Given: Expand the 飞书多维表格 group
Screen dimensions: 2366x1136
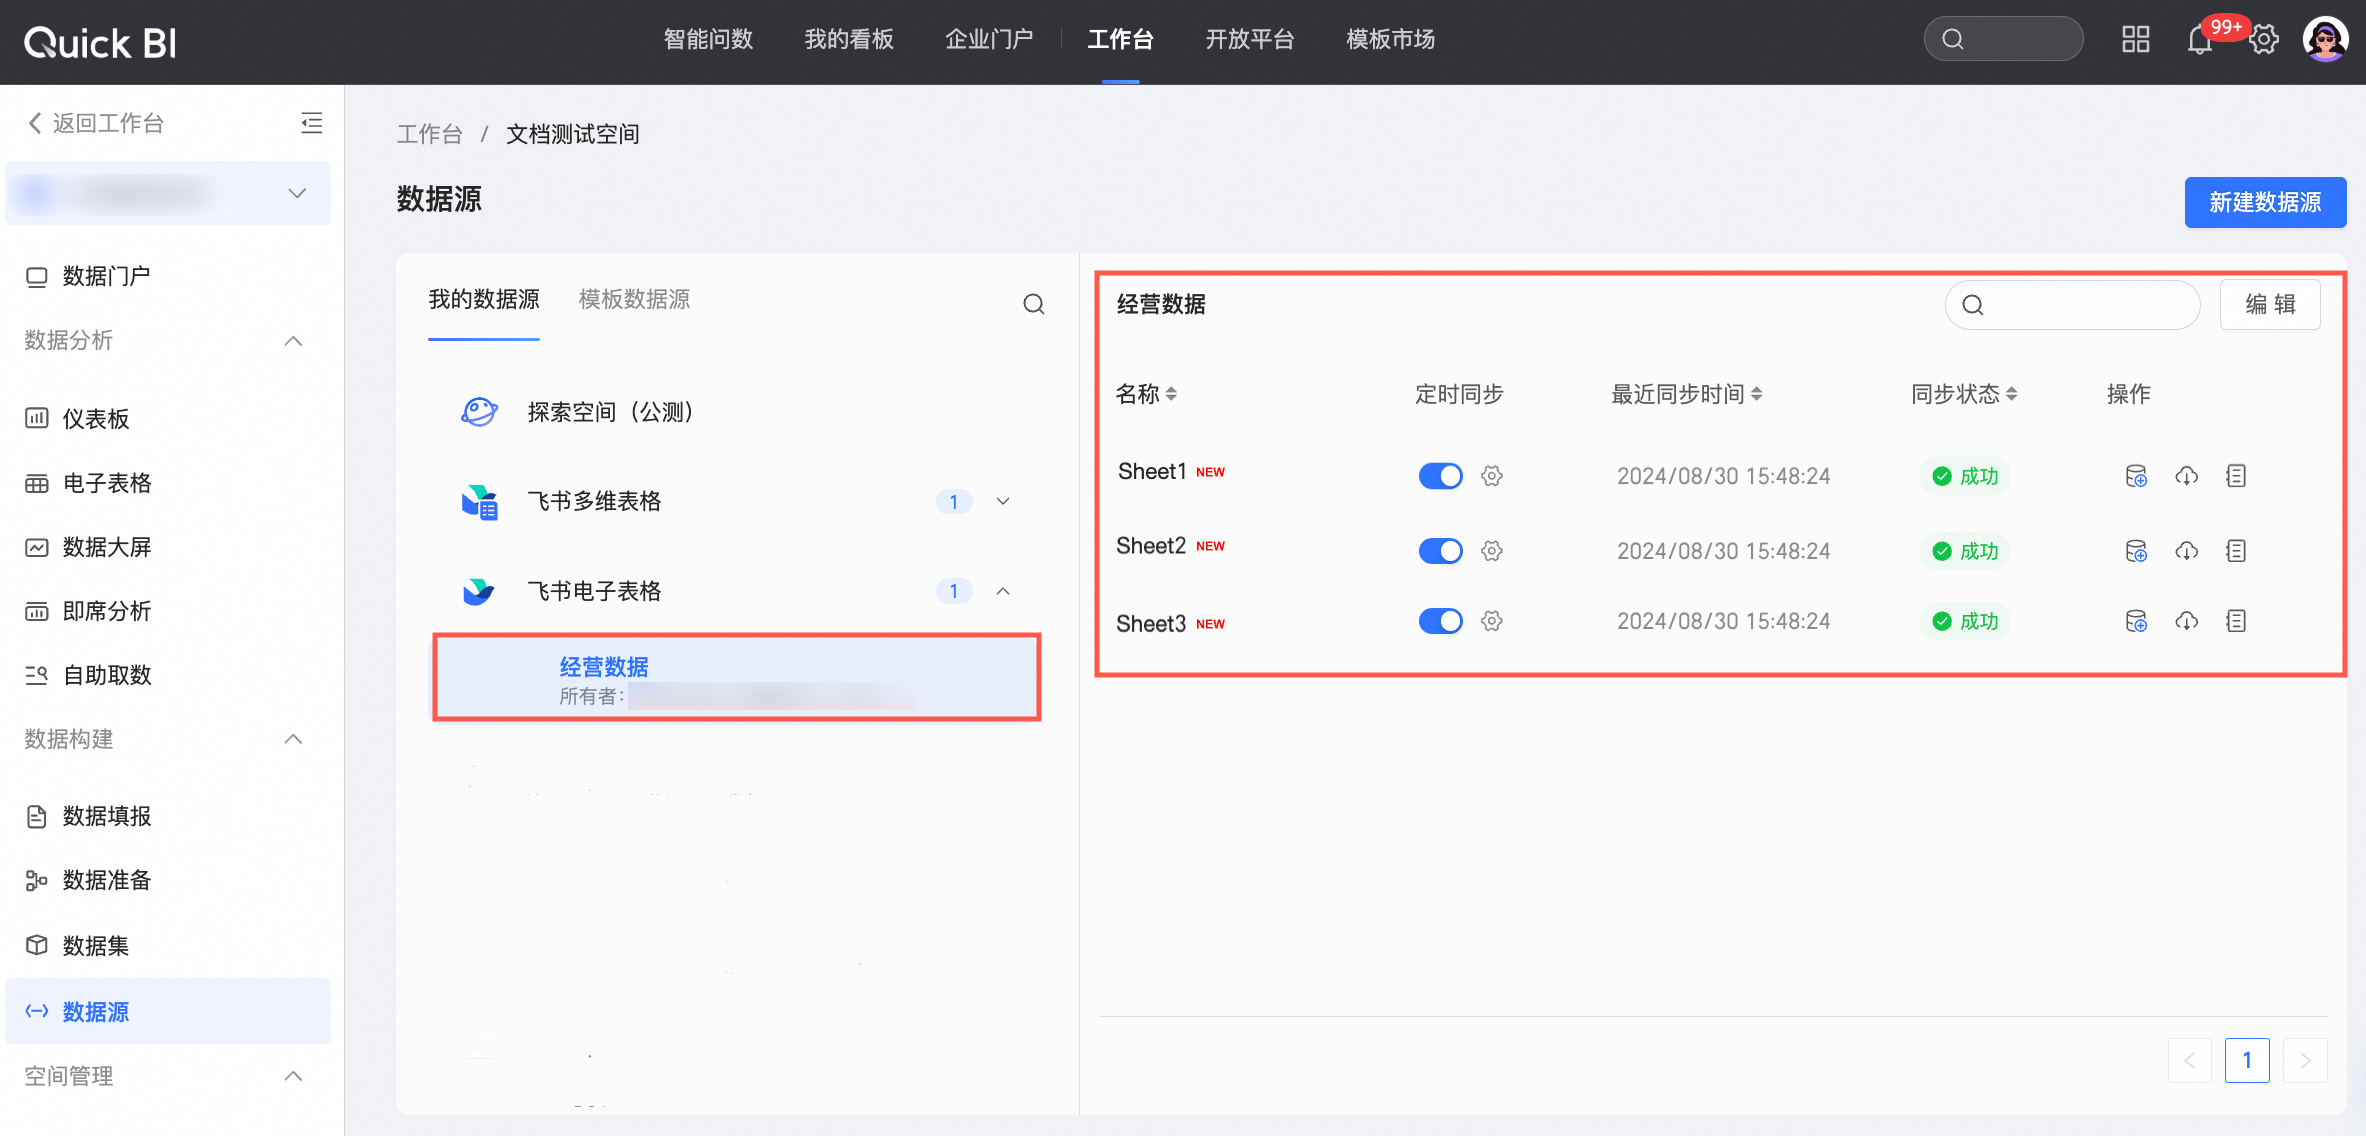Looking at the screenshot, I should [x=1003, y=501].
